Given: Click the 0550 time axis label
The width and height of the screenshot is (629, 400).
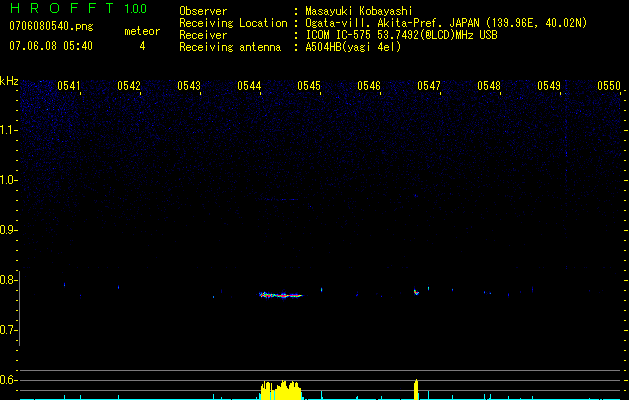Looking at the screenshot, I should 609,86.
